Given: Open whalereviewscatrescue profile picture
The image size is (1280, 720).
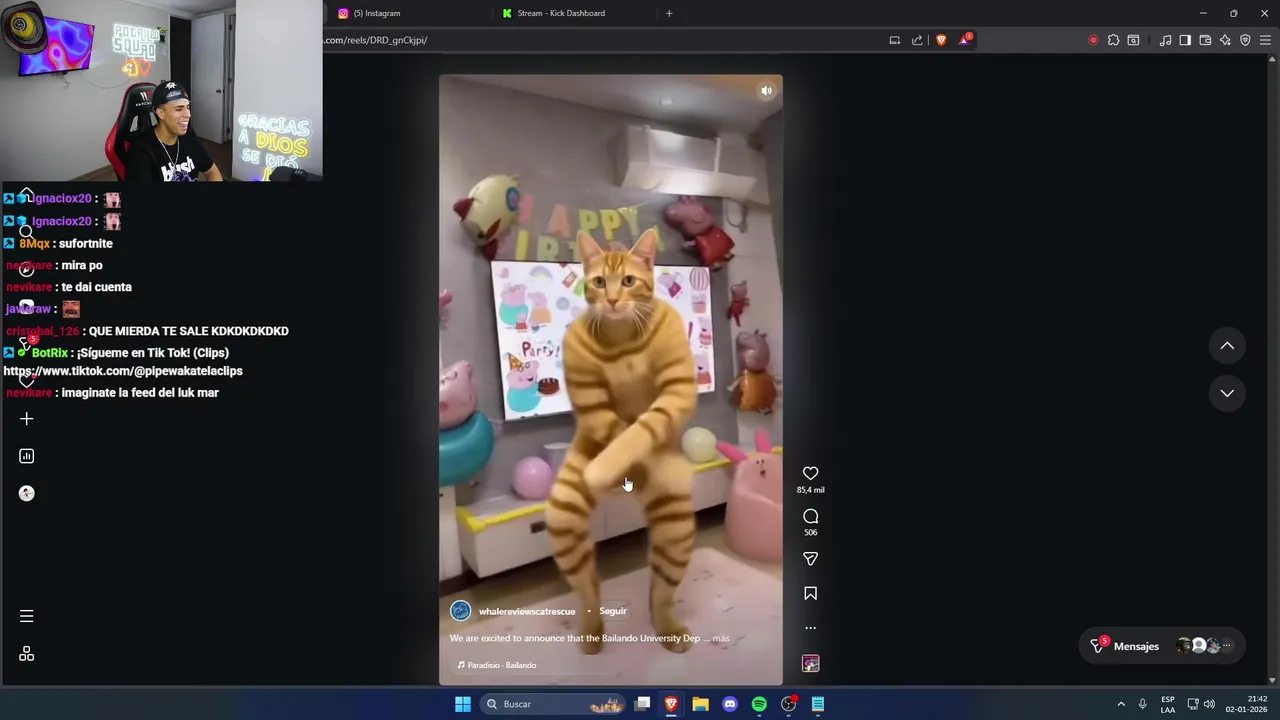Looking at the screenshot, I should click(460, 611).
